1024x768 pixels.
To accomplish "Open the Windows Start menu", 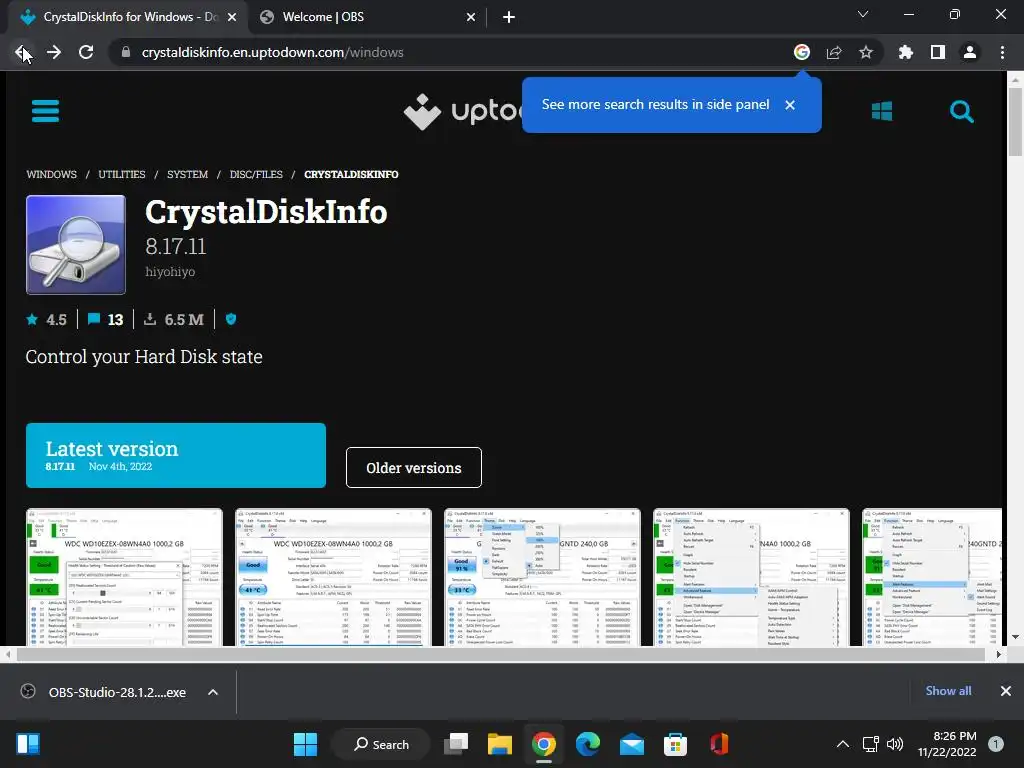I will pos(305,744).
